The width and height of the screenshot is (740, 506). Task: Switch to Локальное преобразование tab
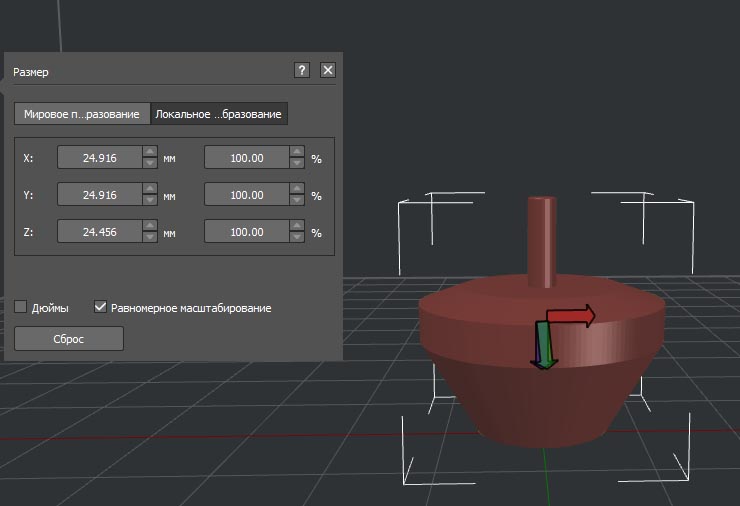click(x=219, y=114)
